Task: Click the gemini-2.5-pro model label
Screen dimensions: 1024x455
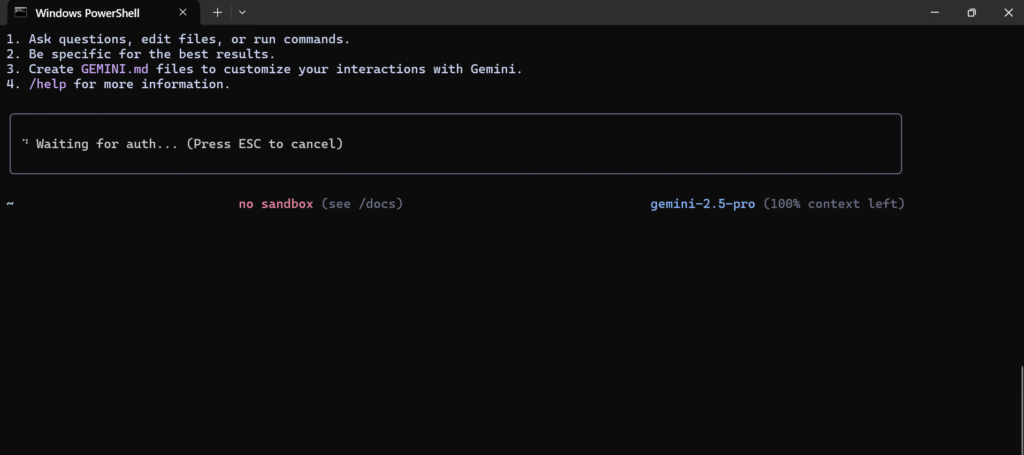Action: click(703, 204)
